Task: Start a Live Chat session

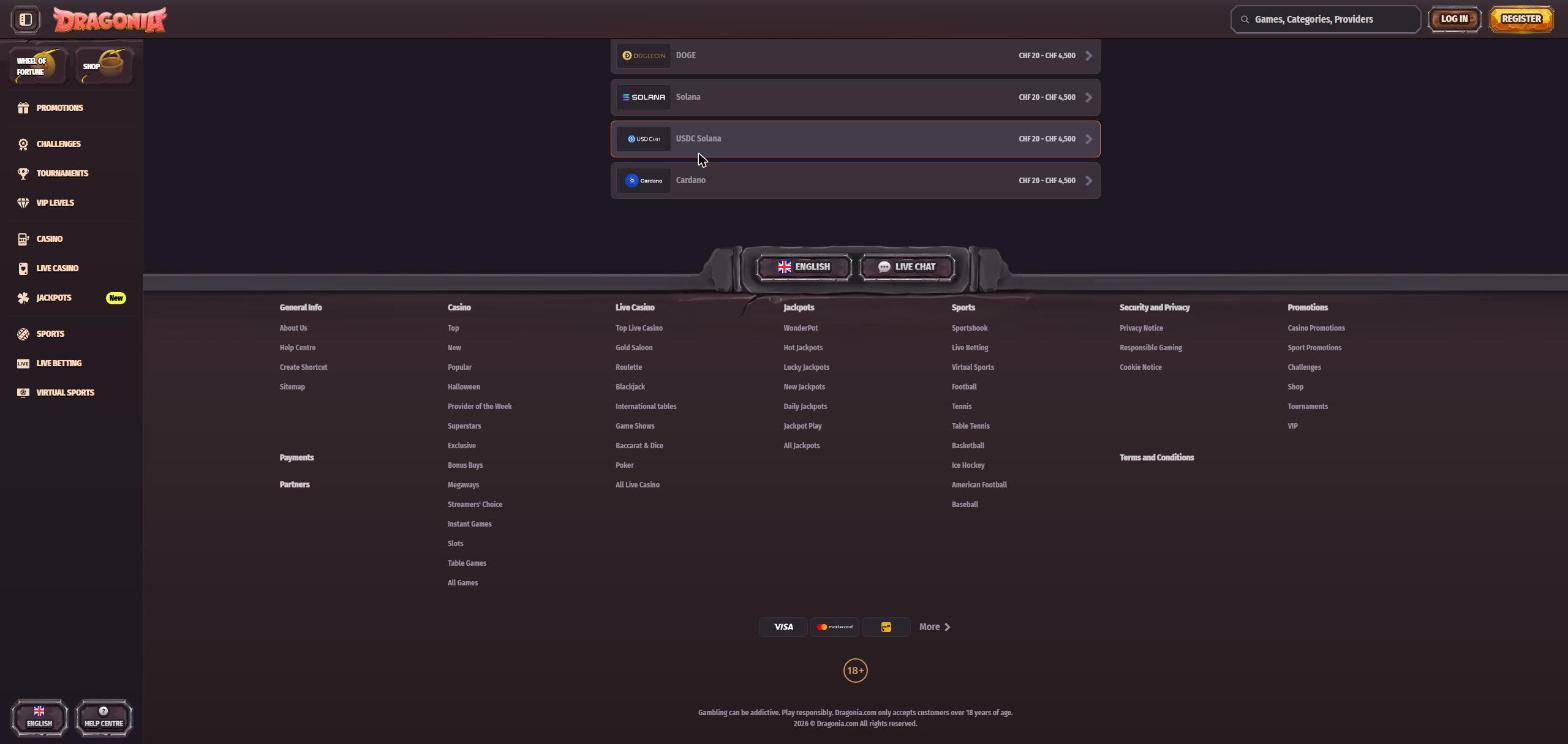Action: click(907, 267)
